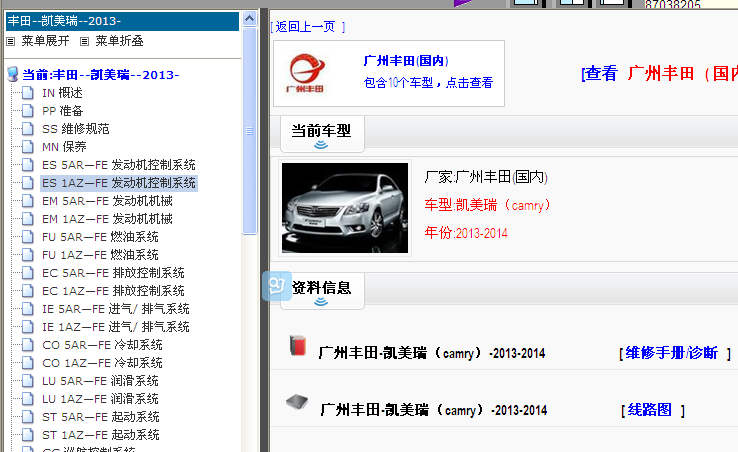Click page icon beside CO 5AR-FE 冷却系统
The height and width of the screenshot is (452, 738).
point(28,345)
